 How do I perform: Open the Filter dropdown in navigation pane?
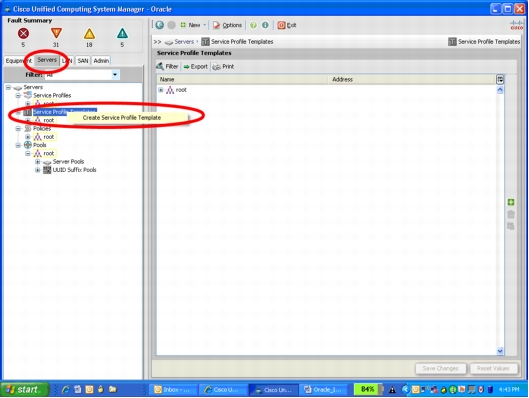tap(115, 75)
